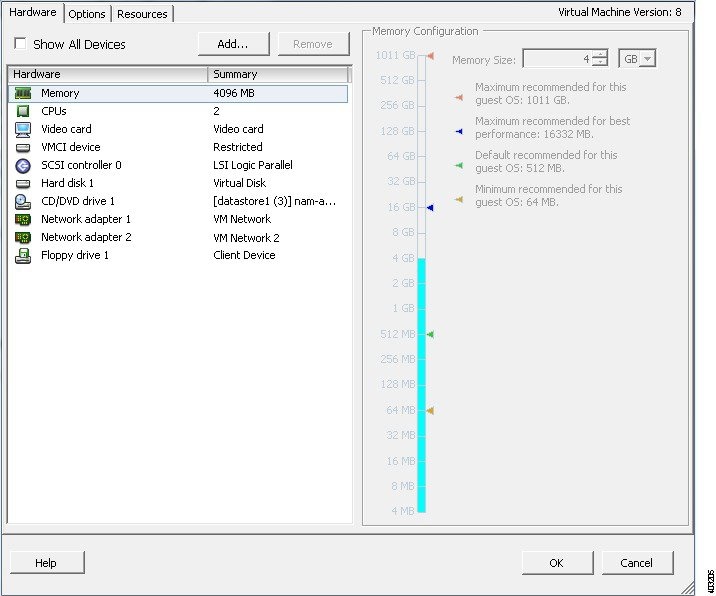Image resolution: width=716 pixels, height=596 pixels.
Task: Click the Virtual Disk summary text
Action: (240, 183)
